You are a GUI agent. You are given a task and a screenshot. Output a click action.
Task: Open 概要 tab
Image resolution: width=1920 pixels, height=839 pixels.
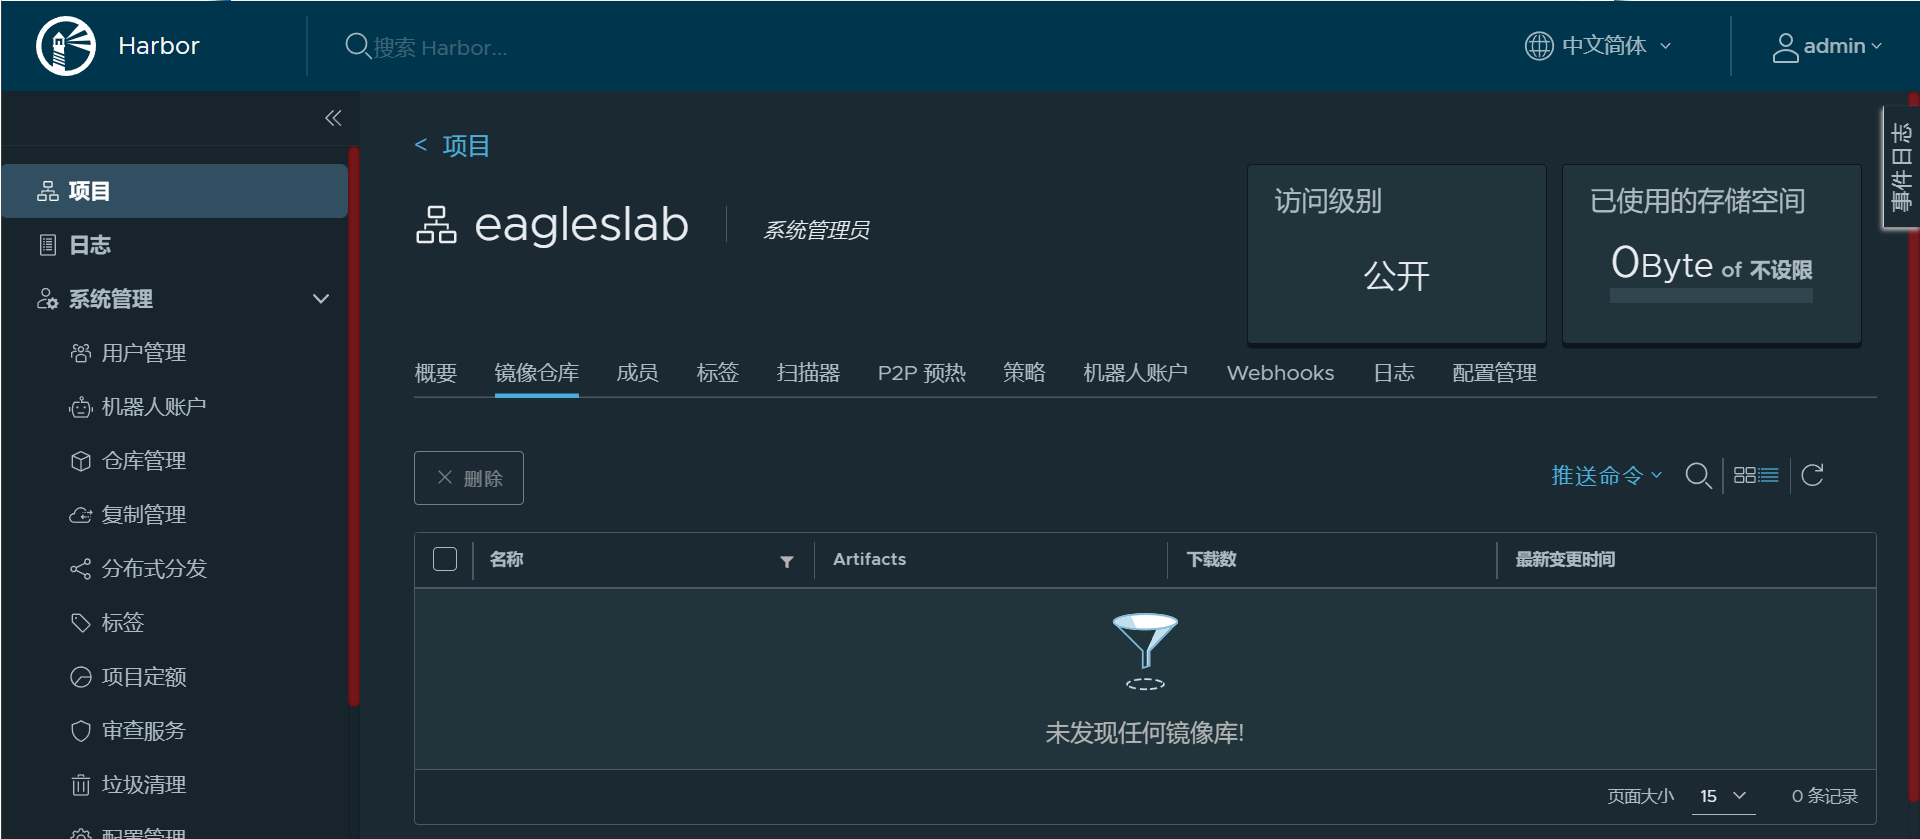(436, 373)
